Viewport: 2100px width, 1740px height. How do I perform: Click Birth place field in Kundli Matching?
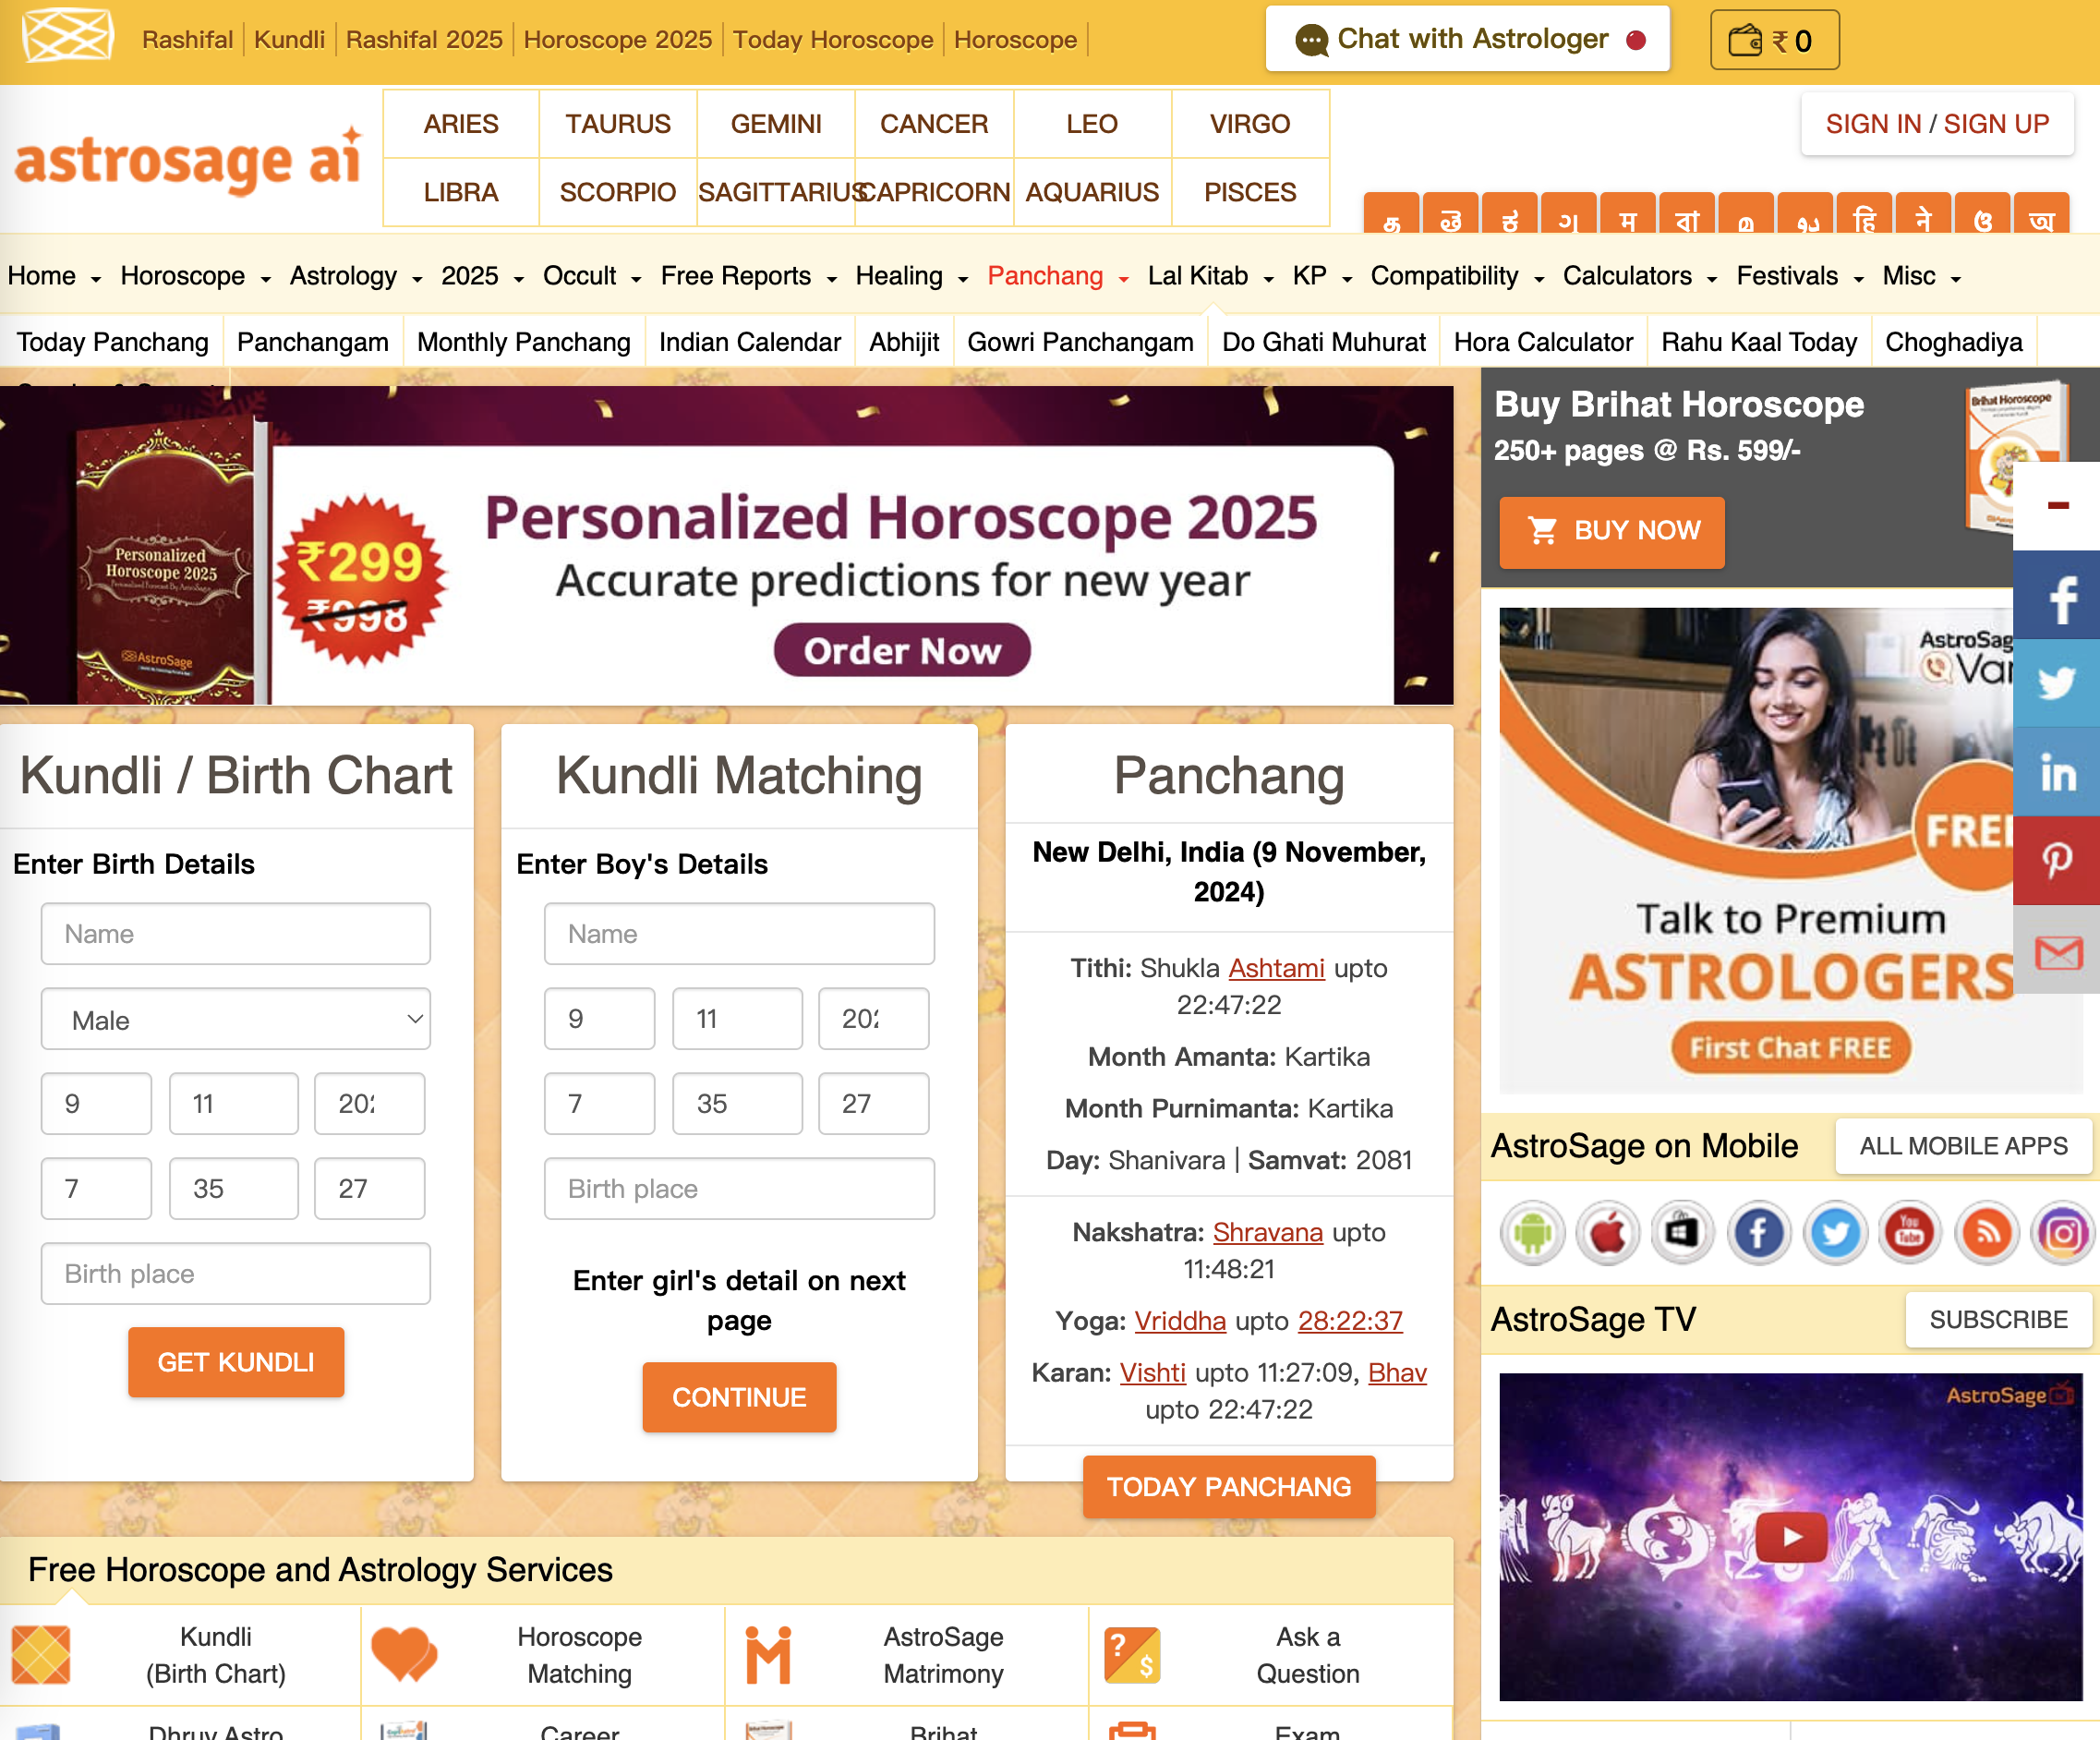click(739, 1189)
